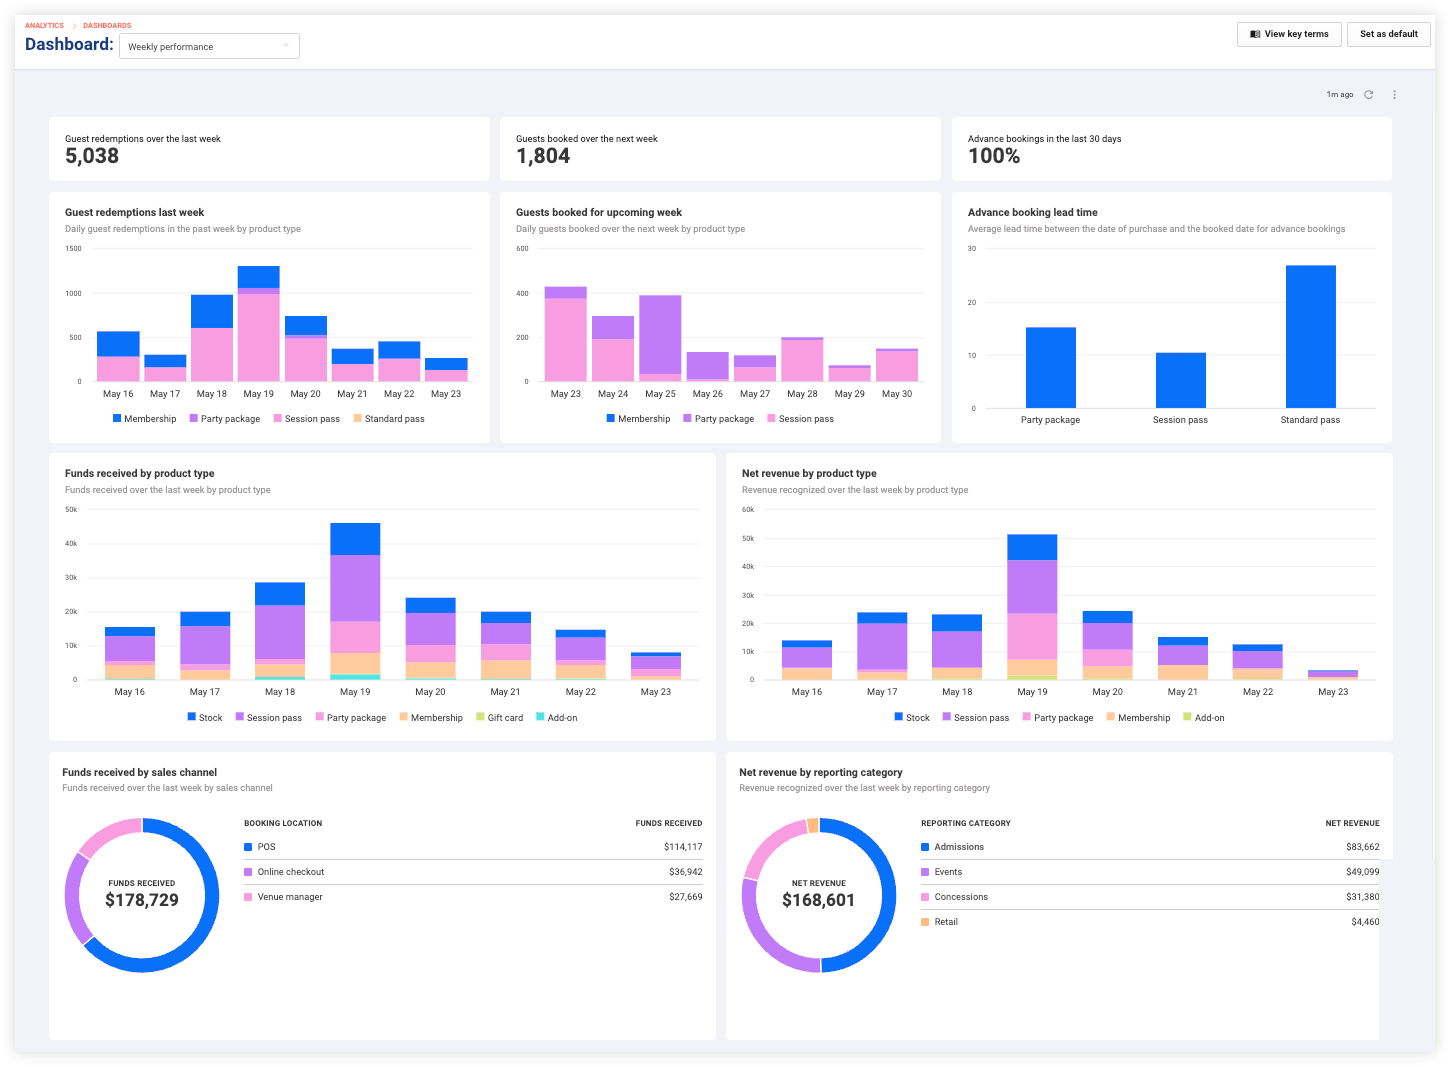
Task: Click the May 19 bar in Funds received chart
Action: tap(355, 601)
